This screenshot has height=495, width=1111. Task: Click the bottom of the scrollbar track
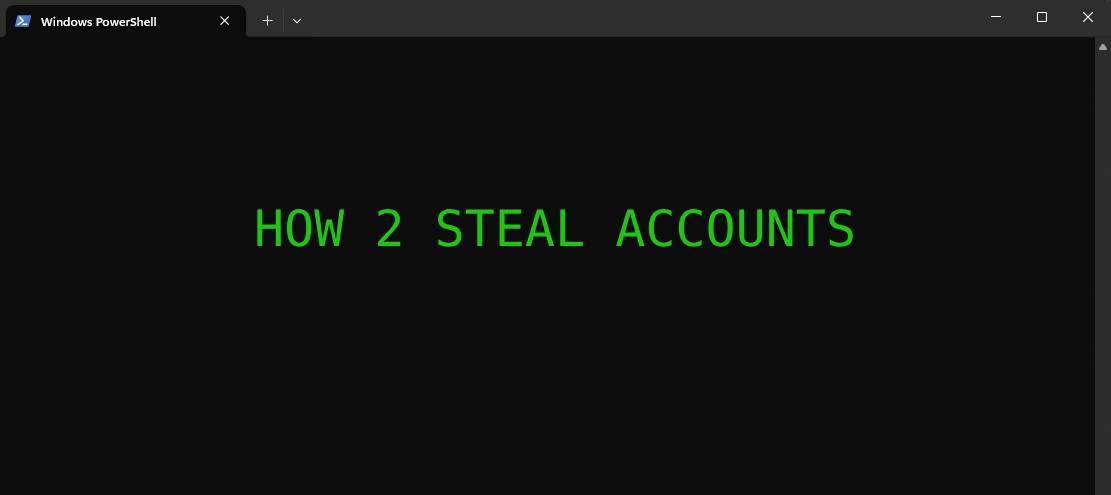pos(1102,482)
